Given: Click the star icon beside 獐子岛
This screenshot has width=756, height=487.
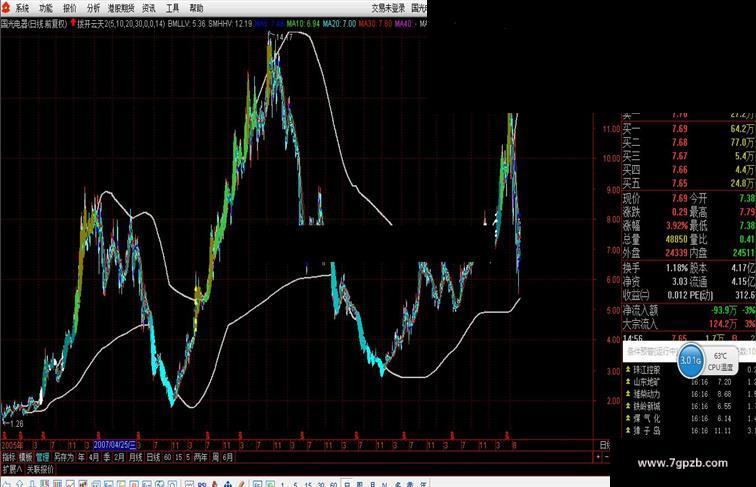Looking at the screenshot, I should click(628, 430).
